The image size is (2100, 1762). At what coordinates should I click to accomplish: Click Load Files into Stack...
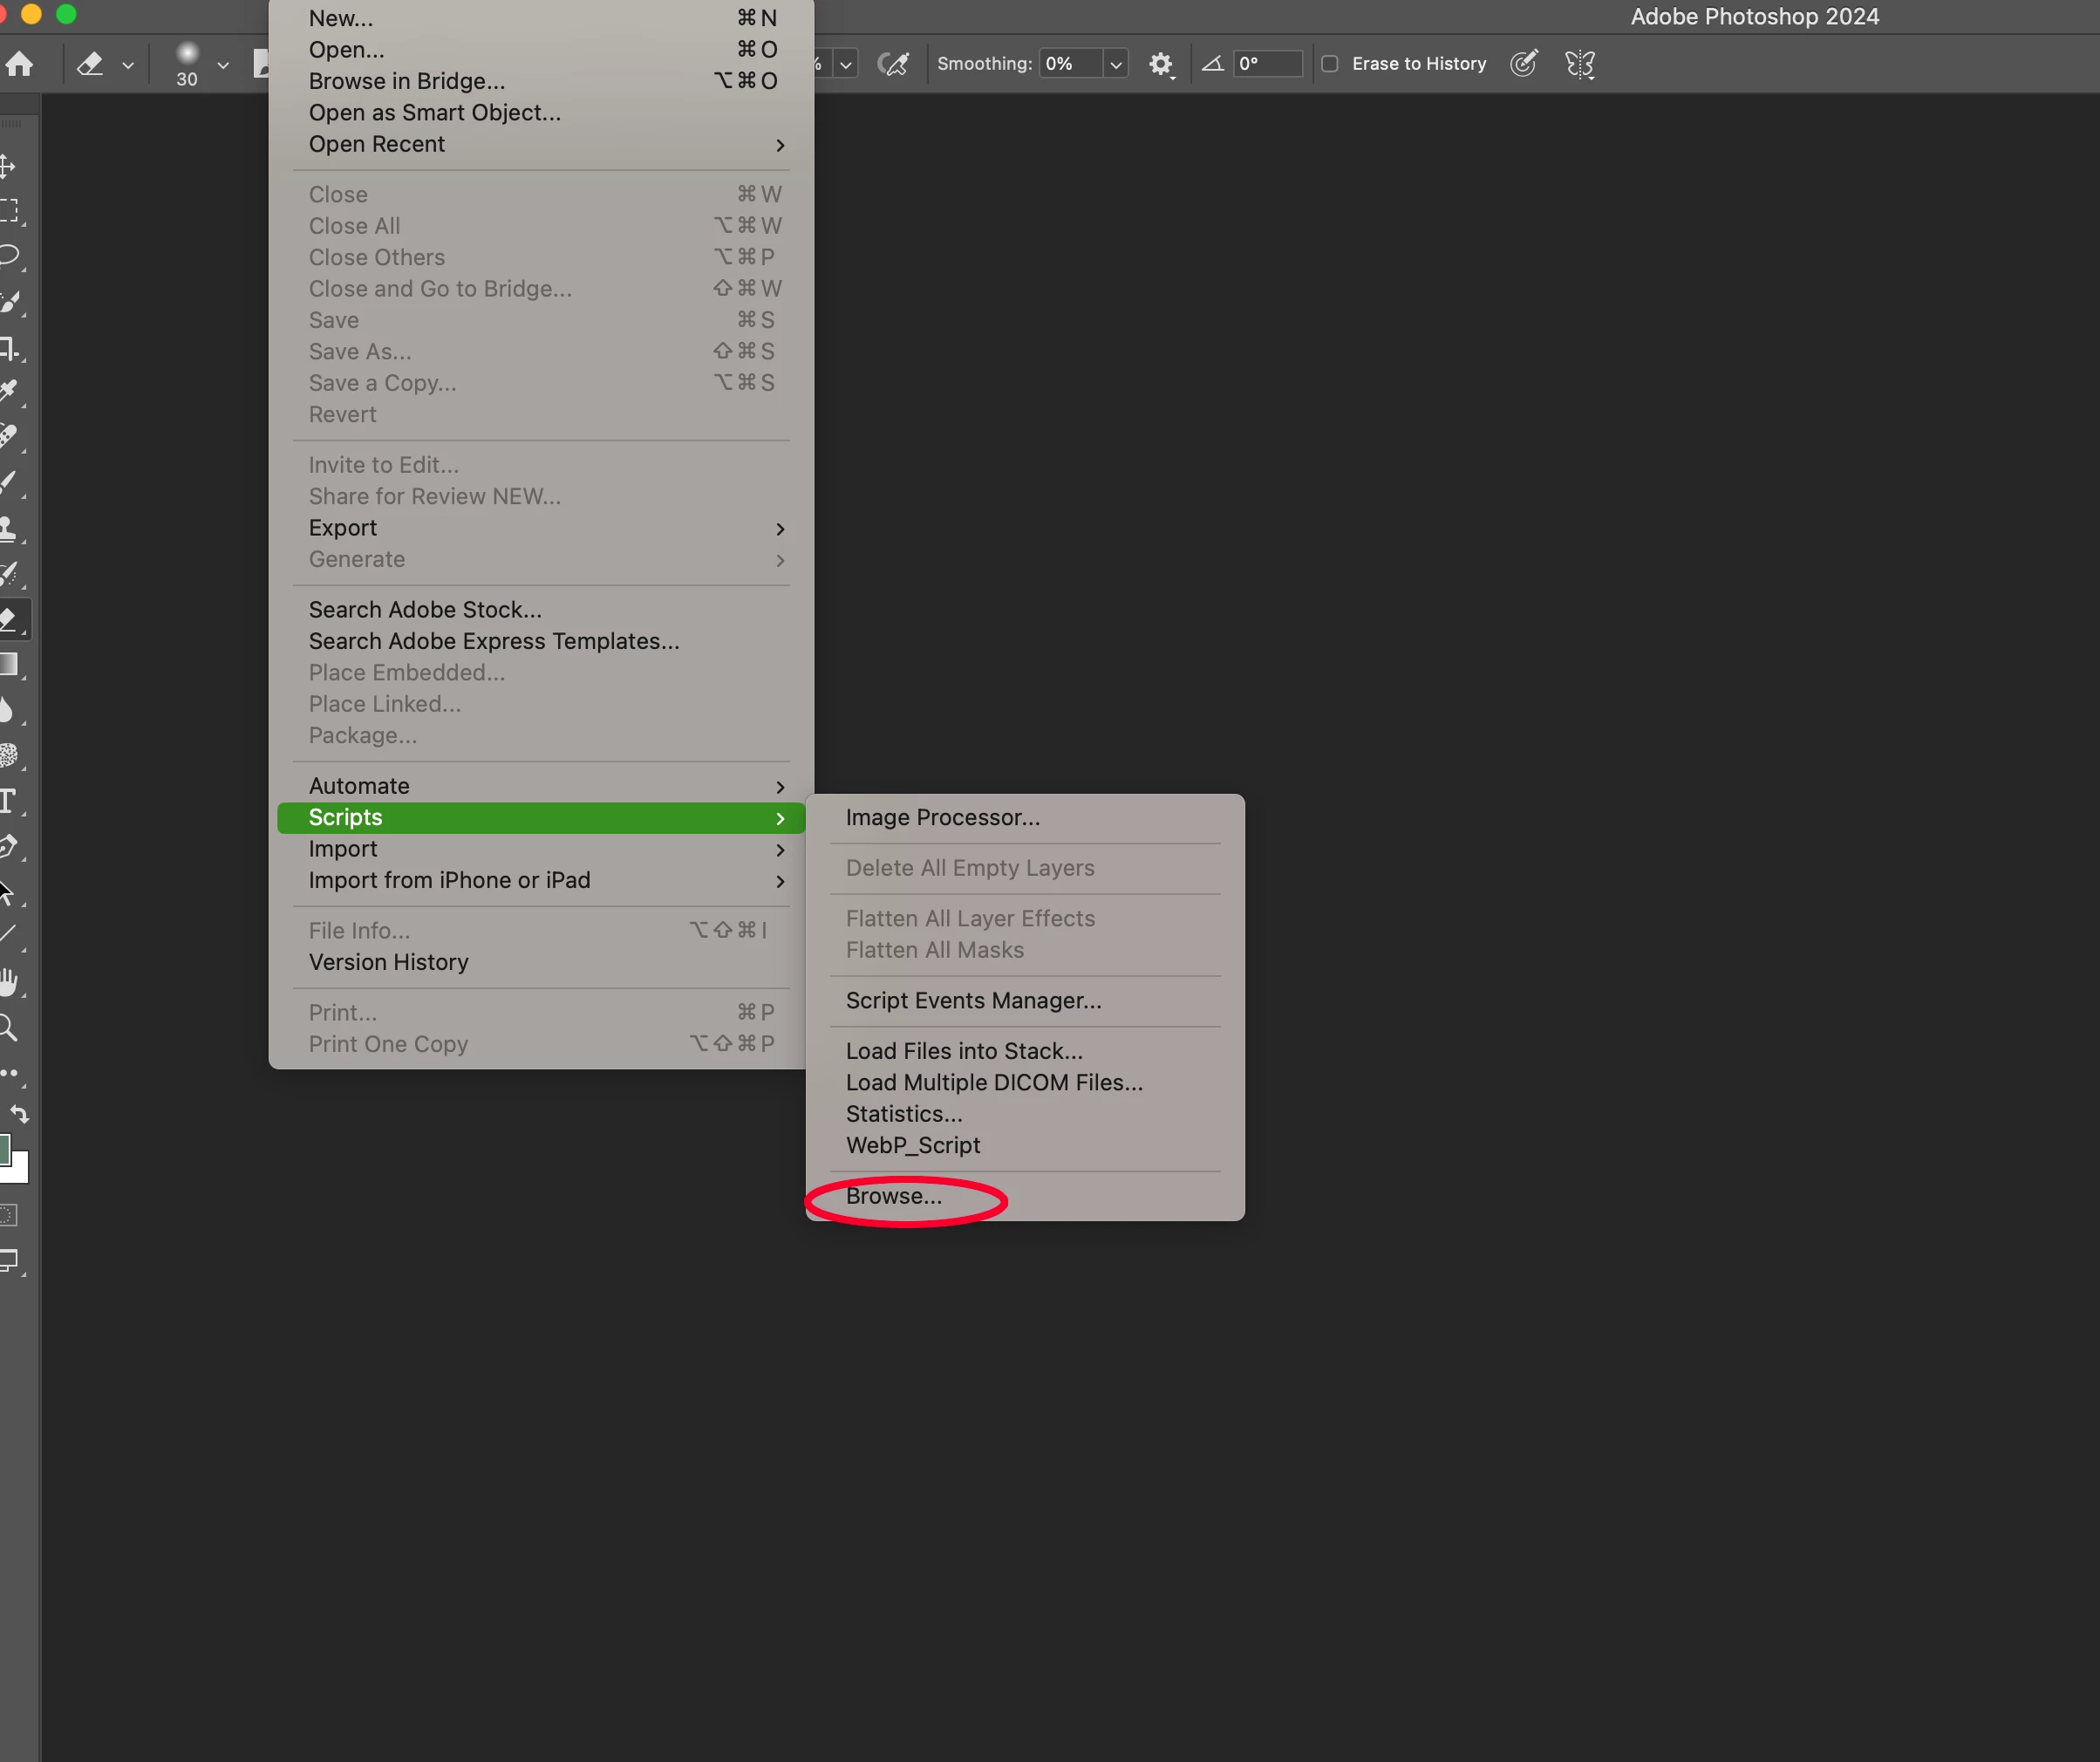[964, 1051]
